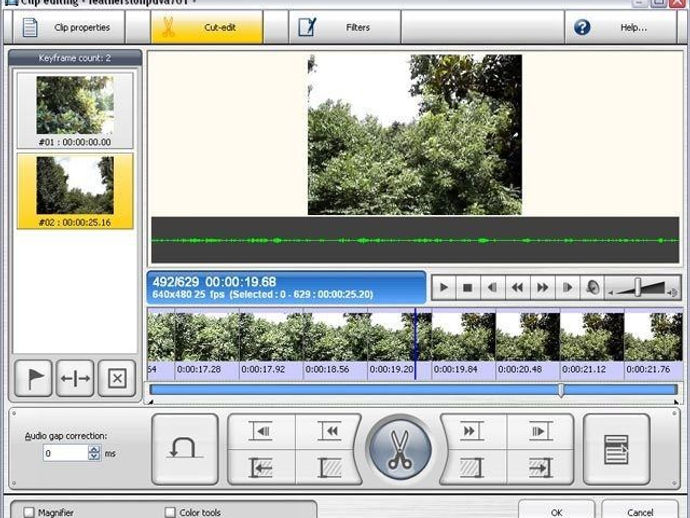The image size is (690, 518).
Task: Cut the clip with the scissors button
Action: pos(400,450)
